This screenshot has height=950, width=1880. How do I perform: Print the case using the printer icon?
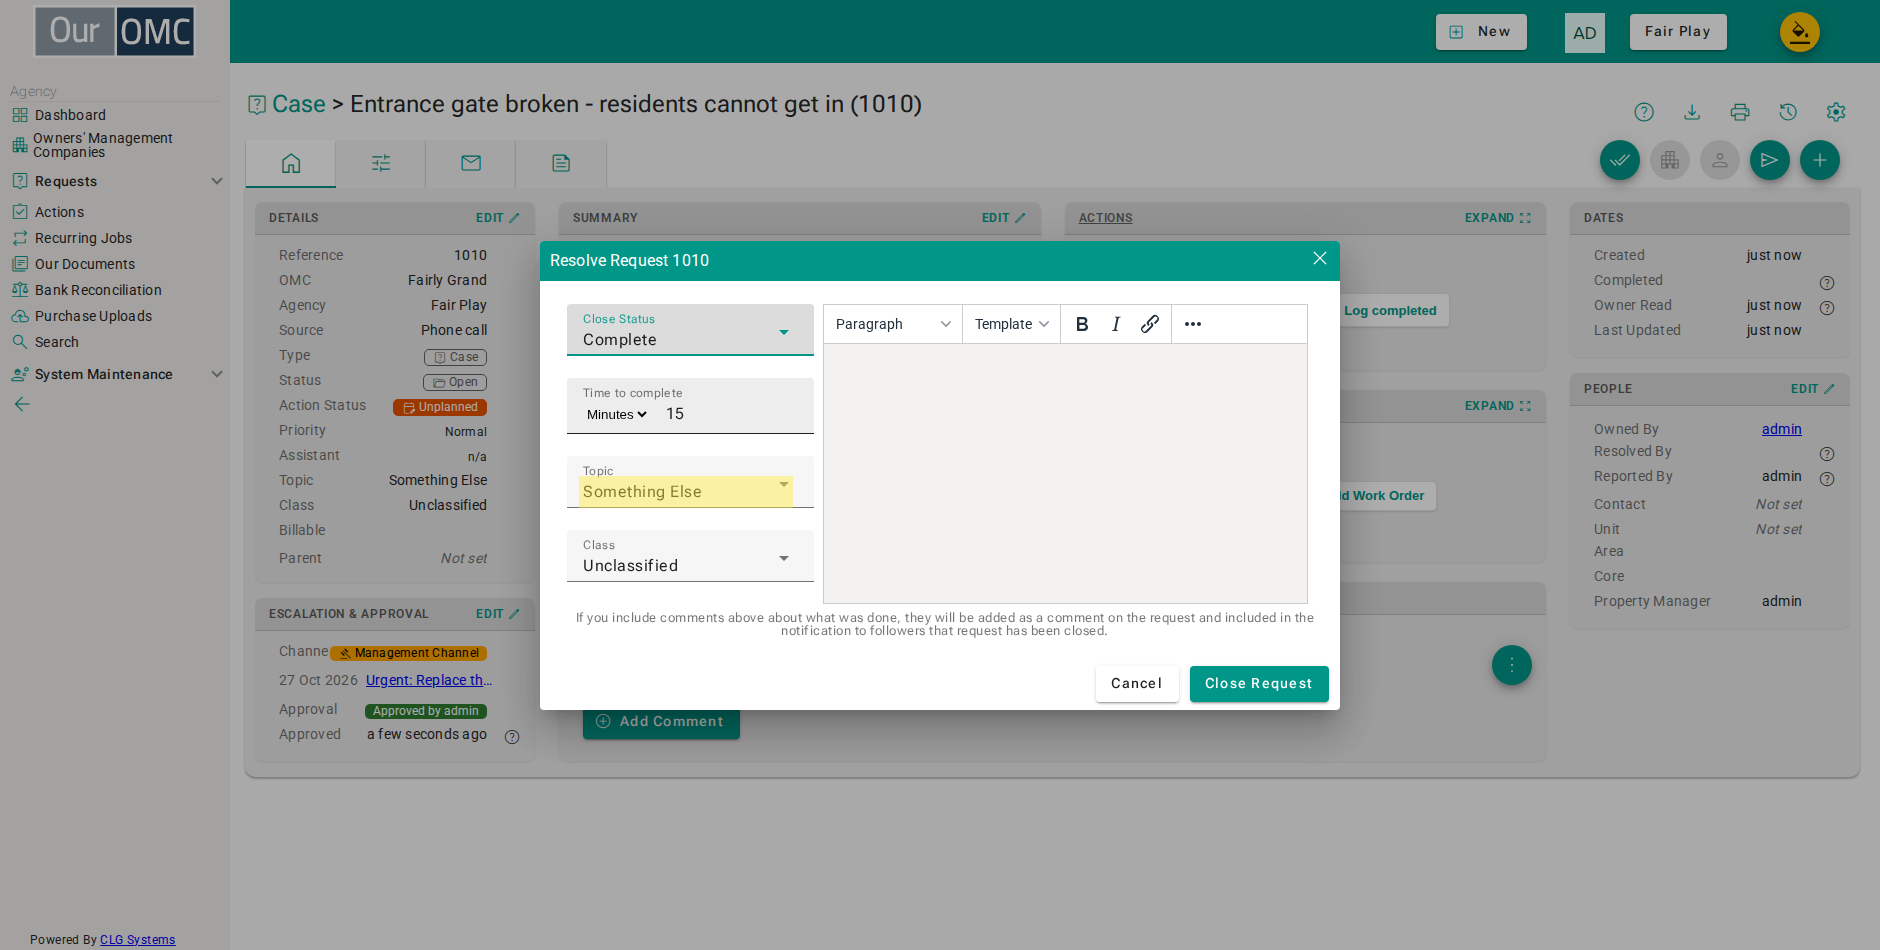point(1740,112)
